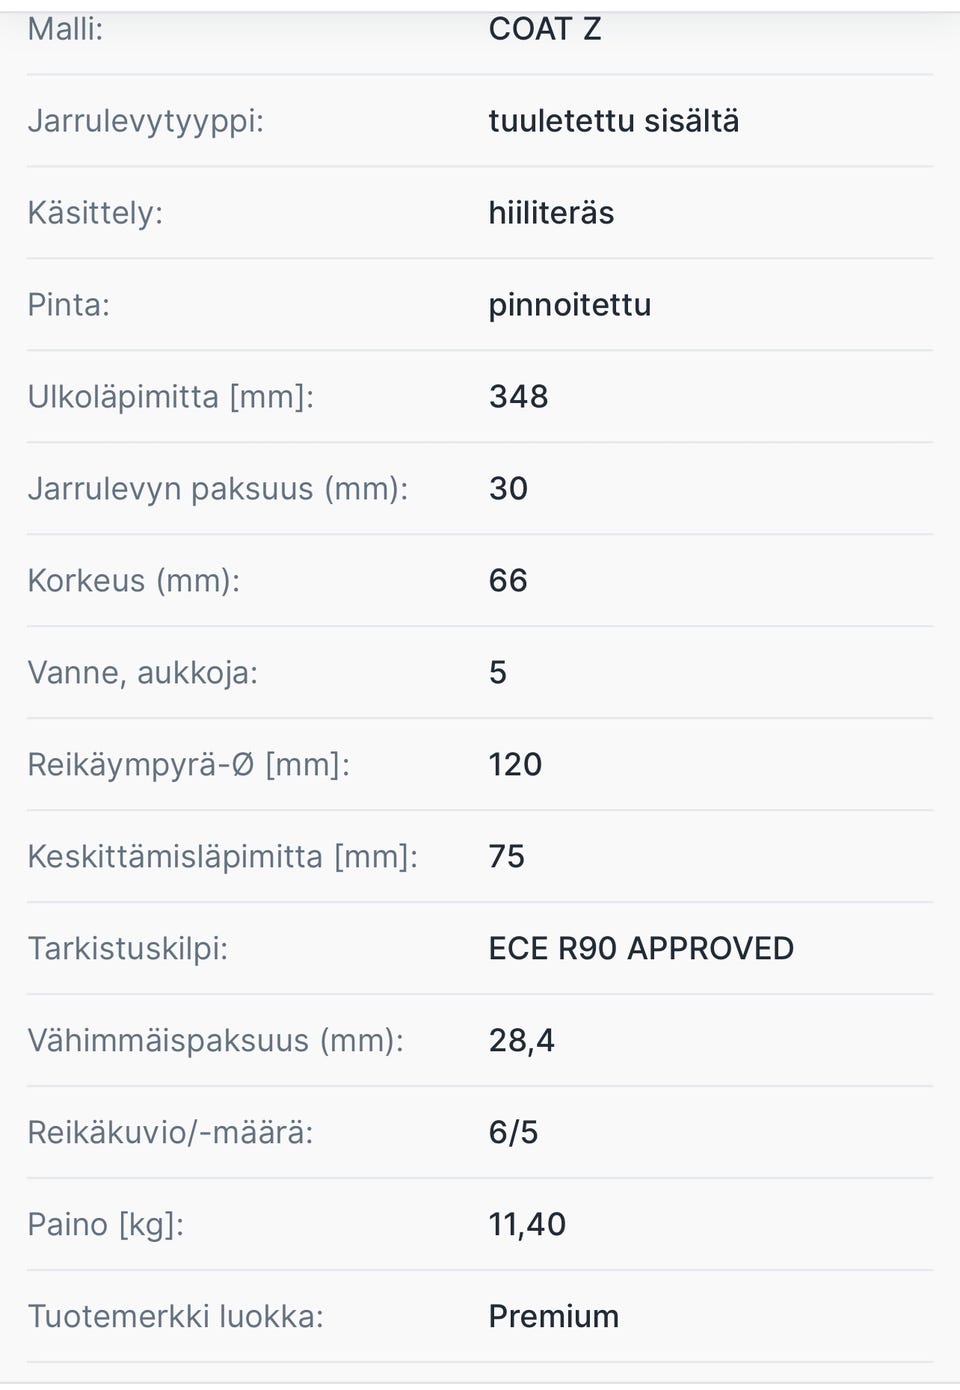Click the 'pinnoitettu' surface value
Viewport: 960px width, 1390px height.
pyautogui.click(x=569, y=305)
